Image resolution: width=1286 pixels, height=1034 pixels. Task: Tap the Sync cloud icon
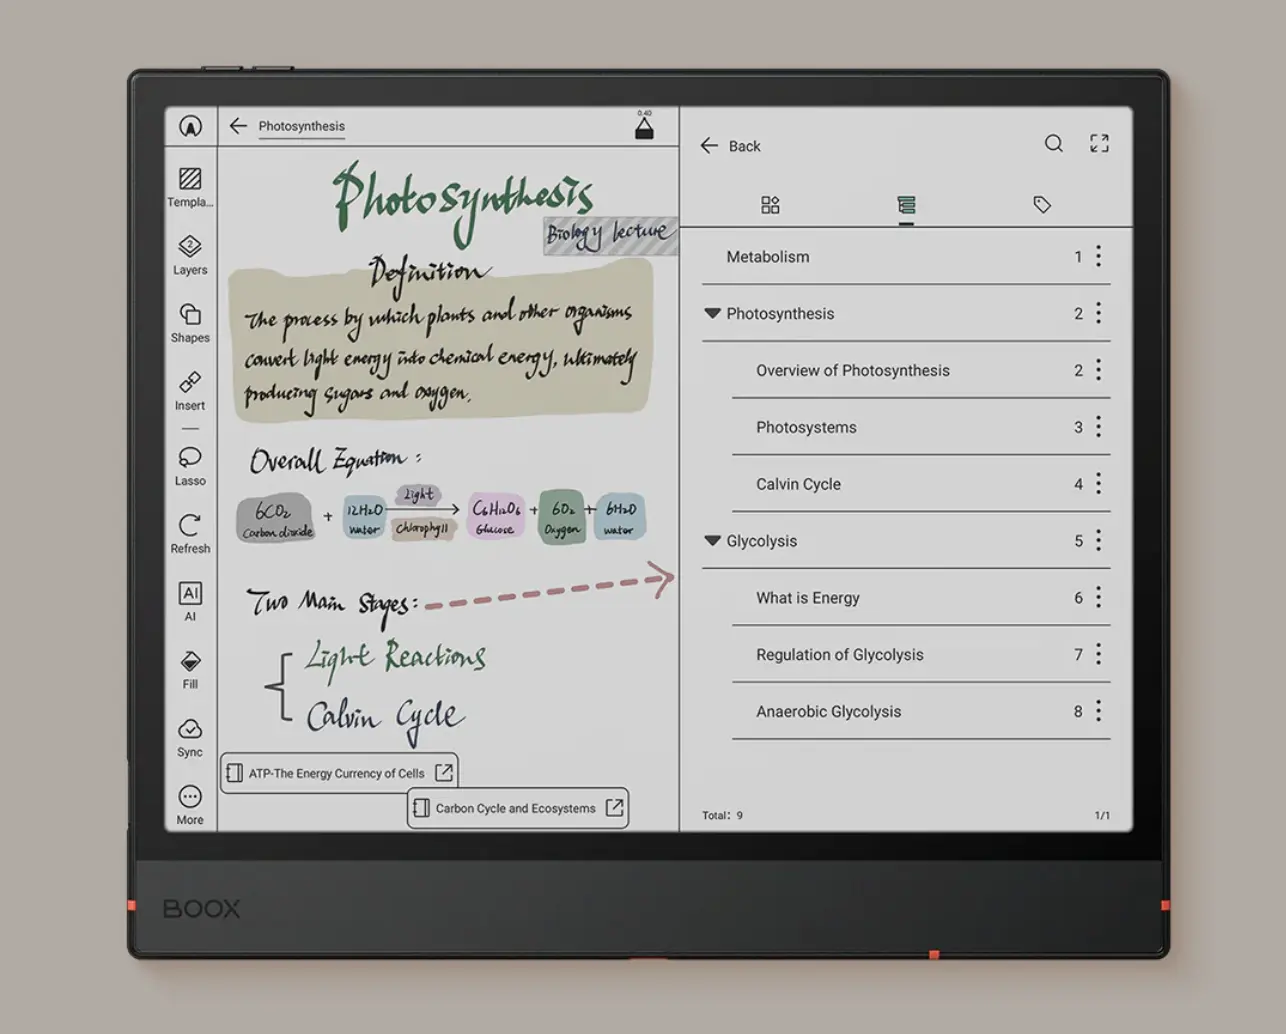(190, 730)
